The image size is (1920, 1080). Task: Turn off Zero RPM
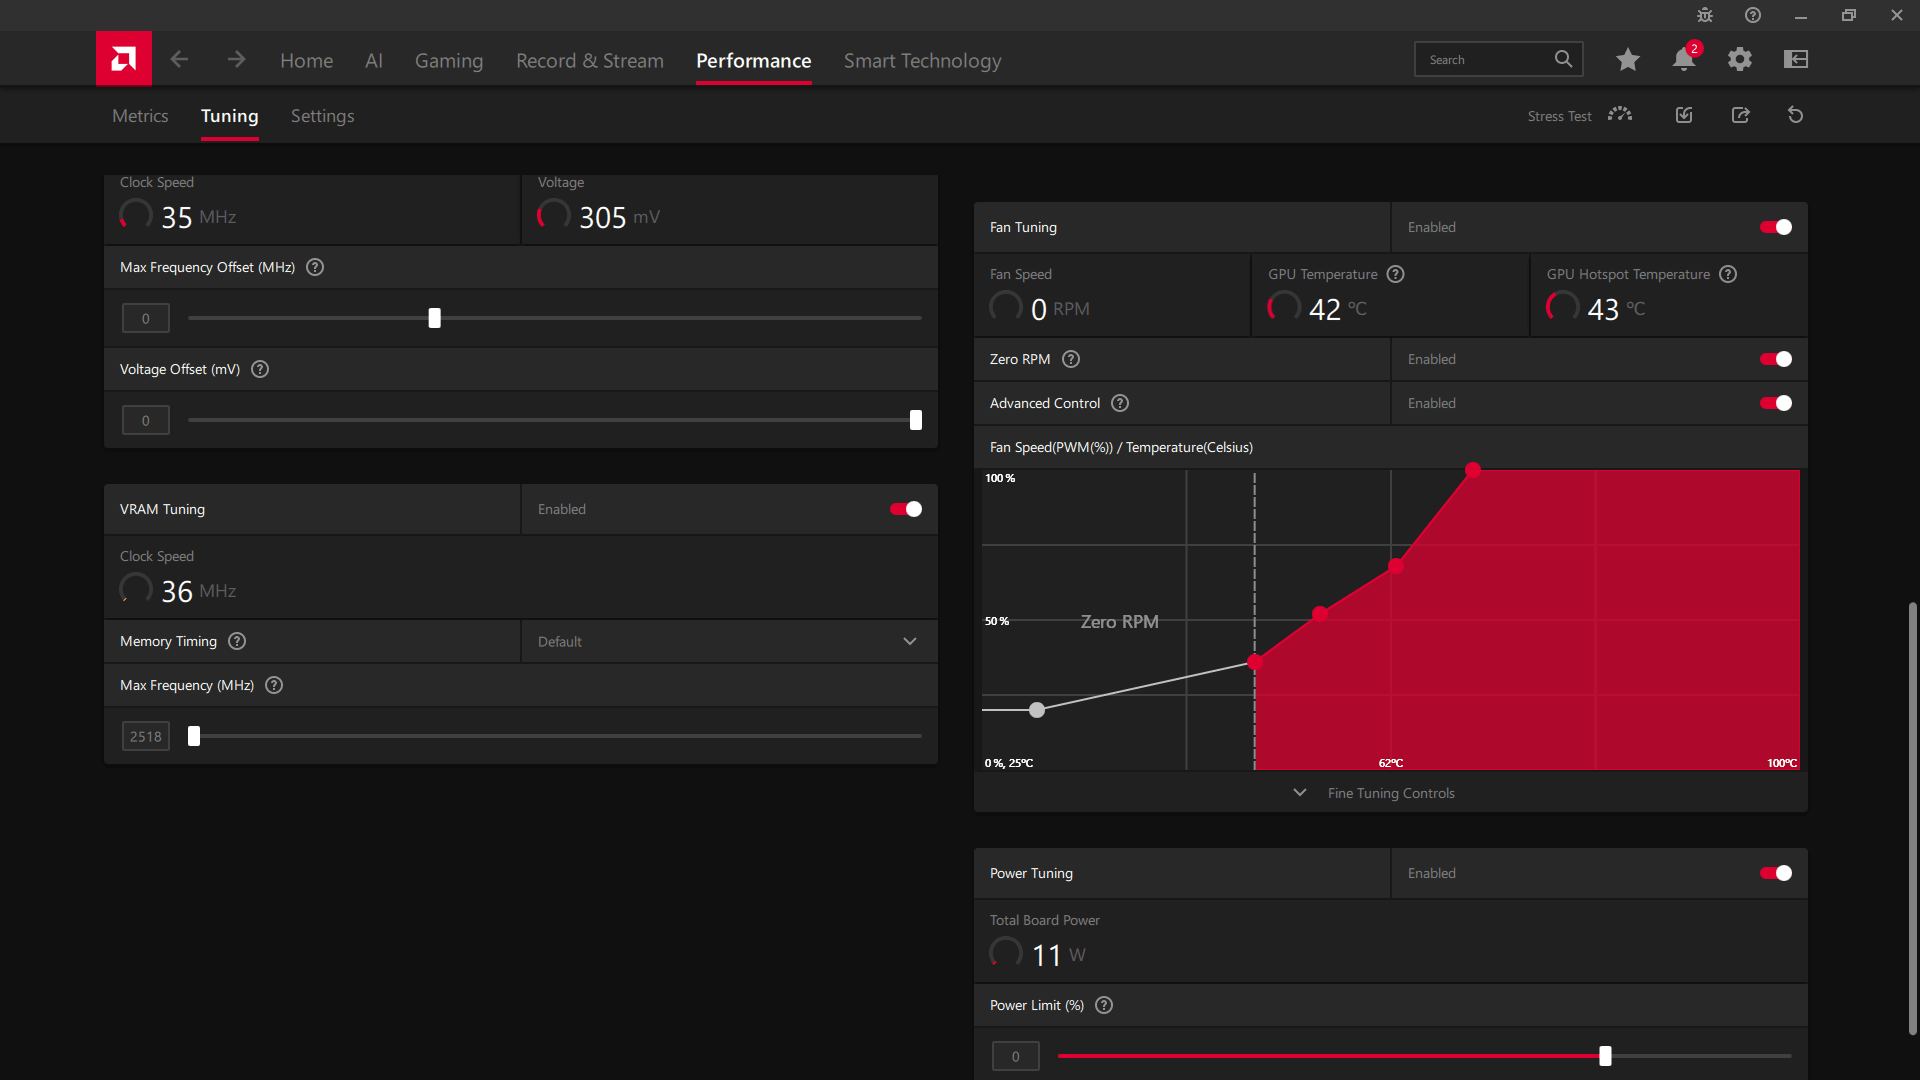[x=1775, y=359]
